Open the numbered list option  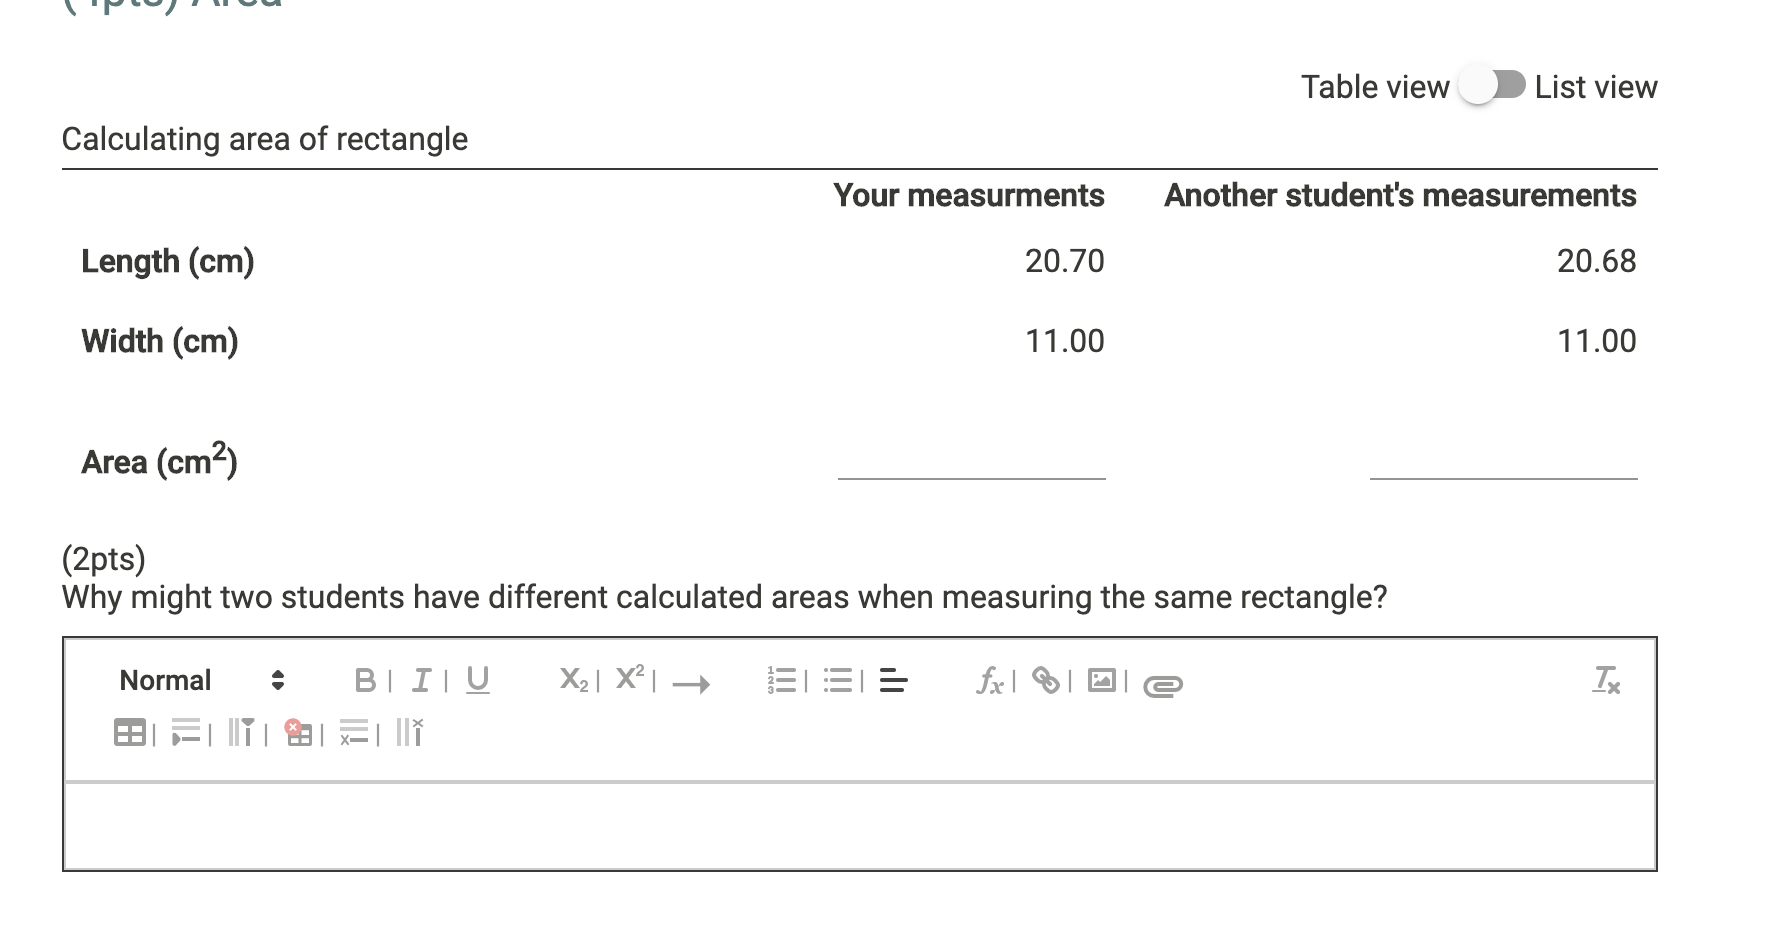pyautogui.click(x=783, y=681)
